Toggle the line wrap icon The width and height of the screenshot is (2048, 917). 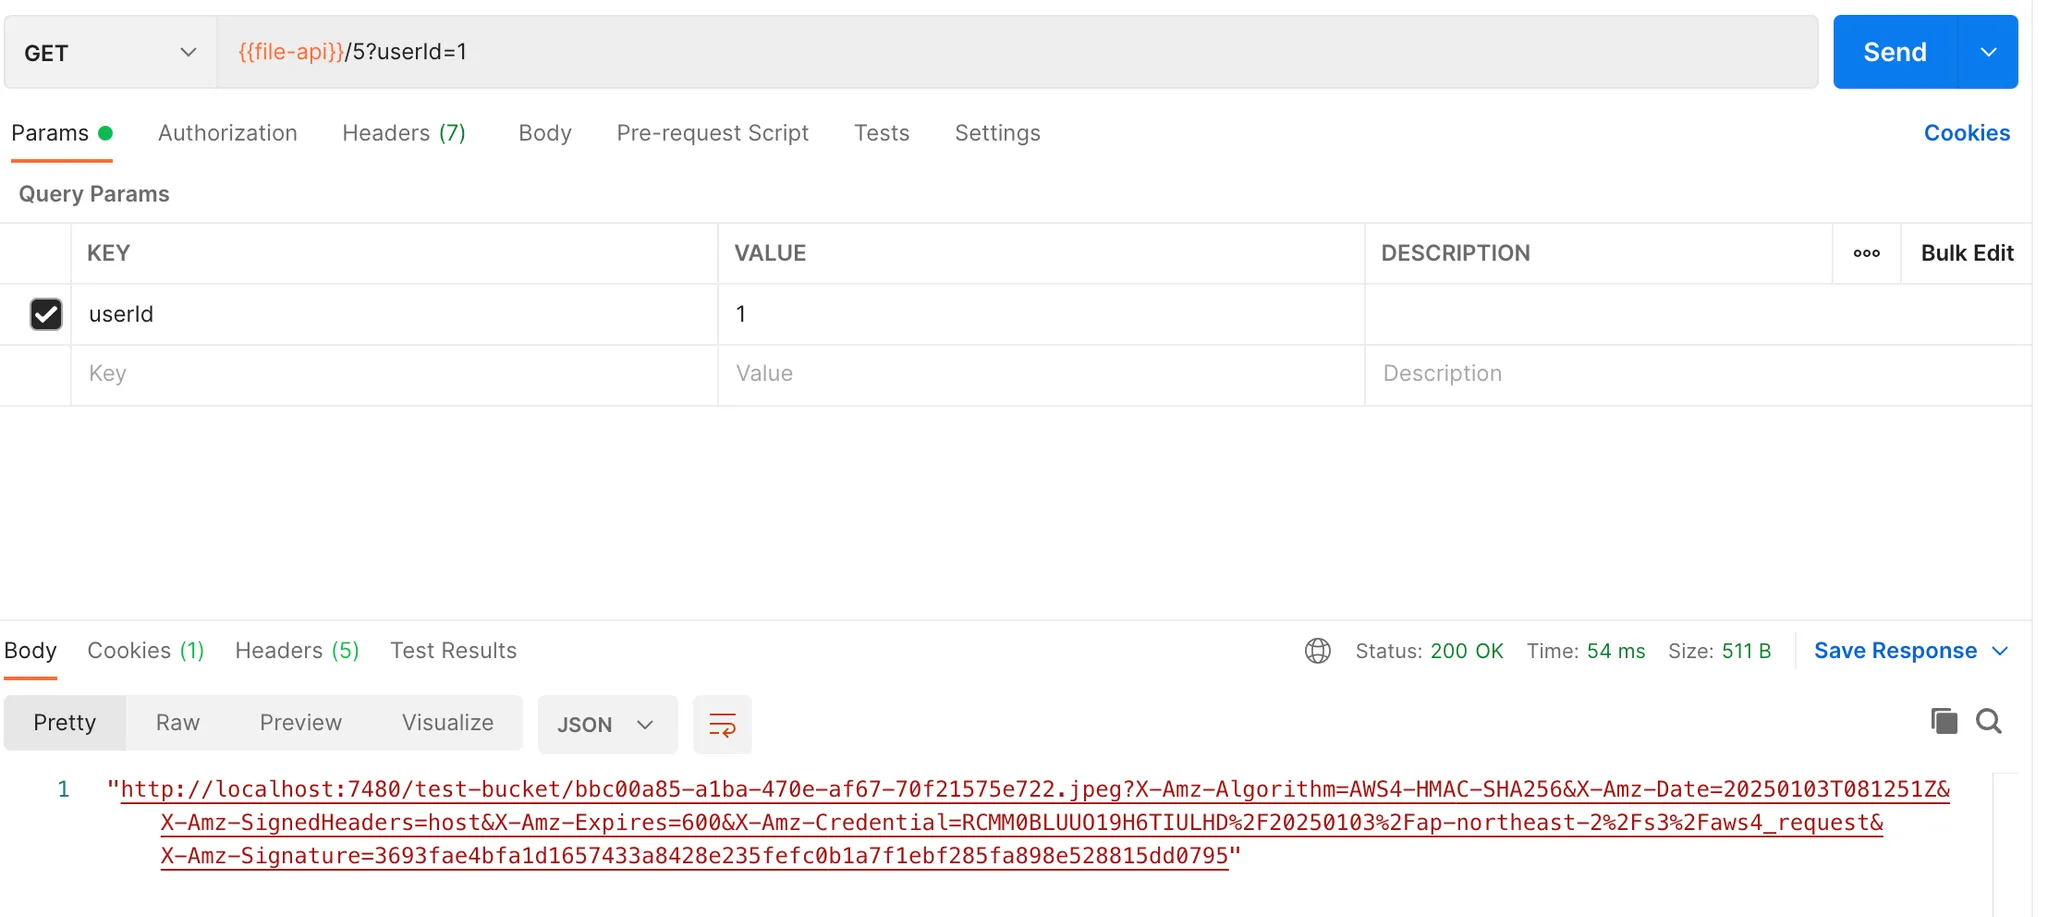click(x=722, y=724)
